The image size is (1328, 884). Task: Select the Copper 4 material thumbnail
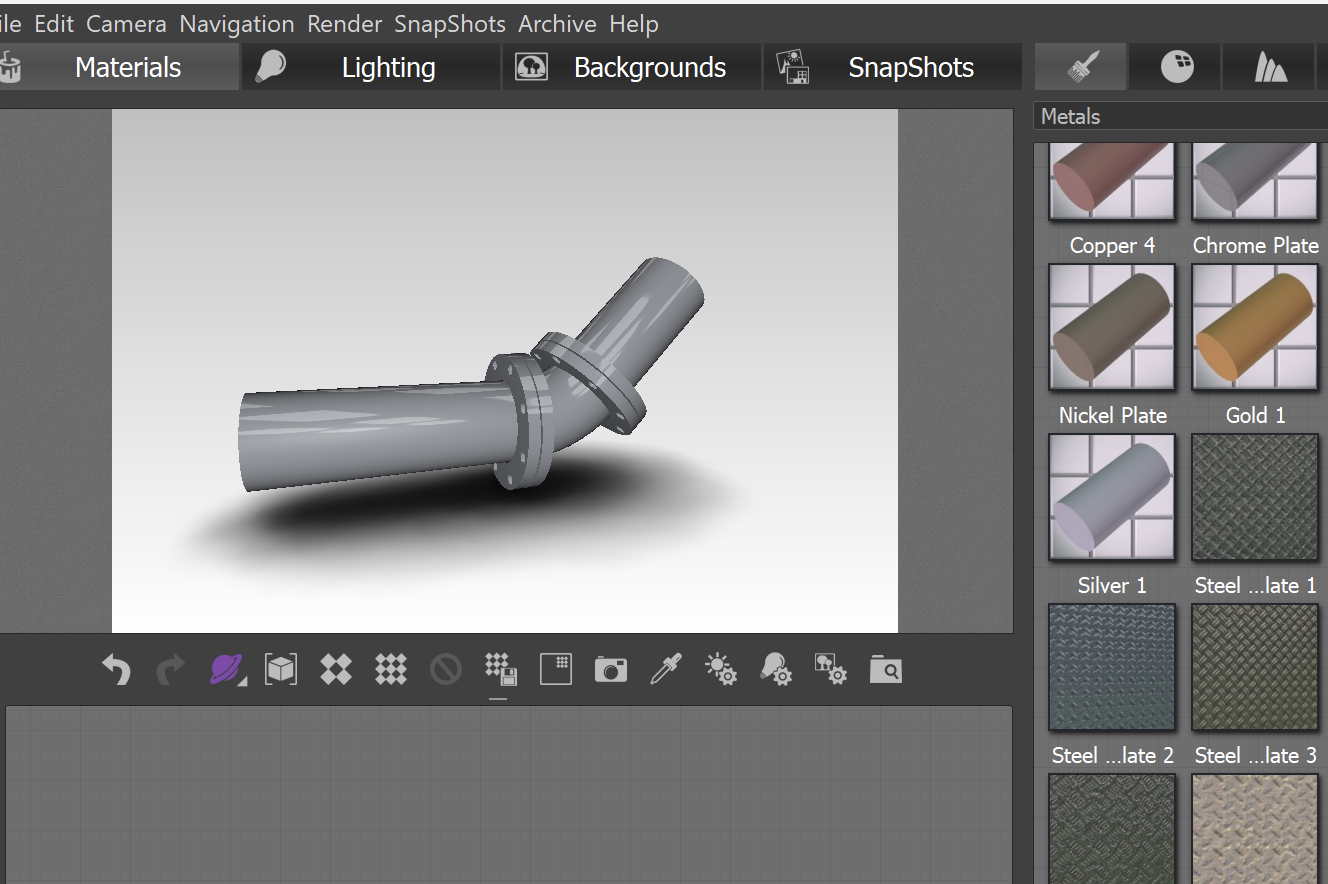coord(1112,182)
